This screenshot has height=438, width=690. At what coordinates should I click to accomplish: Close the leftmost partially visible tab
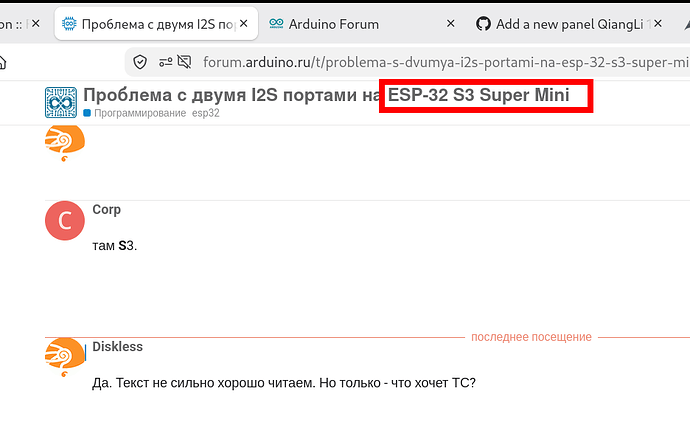coord(36,23)
